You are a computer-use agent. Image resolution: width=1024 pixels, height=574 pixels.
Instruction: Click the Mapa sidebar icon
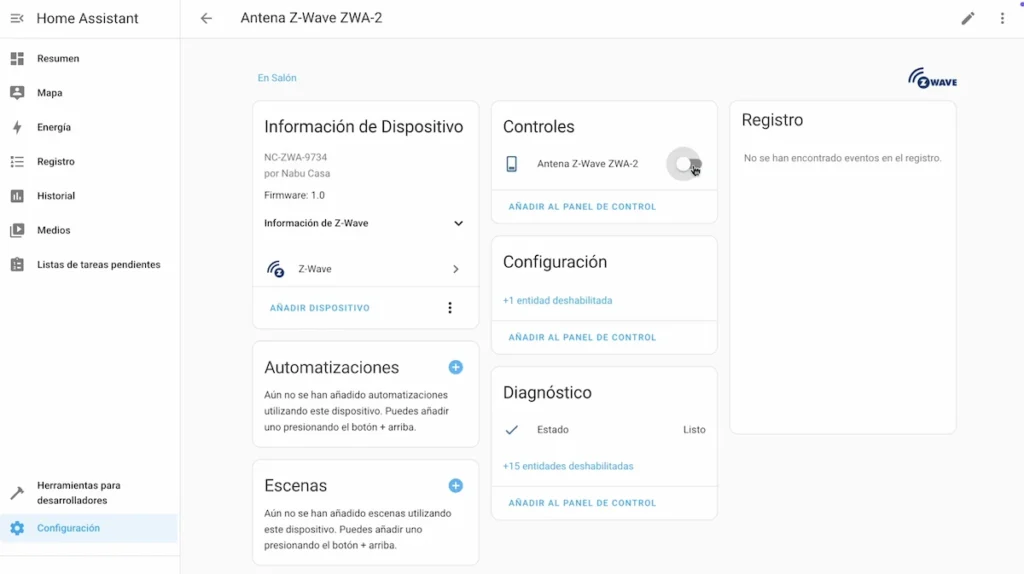coord(17,93)
